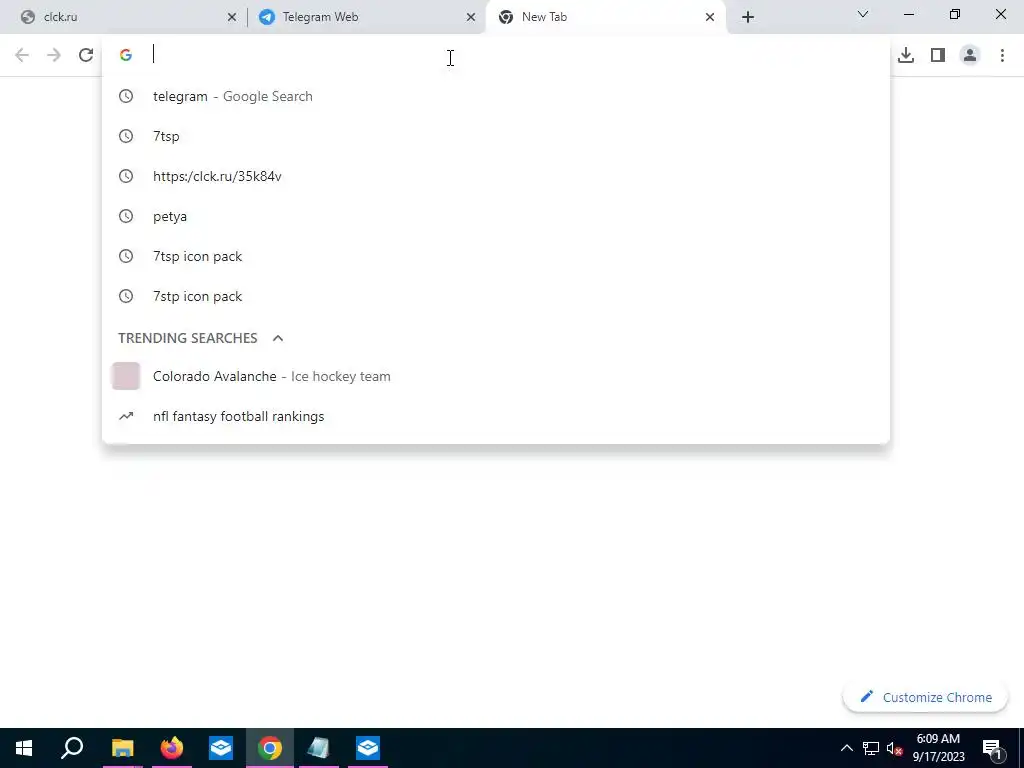Click the Chrome taskbar icon
This screenshot has height=768, width=1024.
[270, 748]
